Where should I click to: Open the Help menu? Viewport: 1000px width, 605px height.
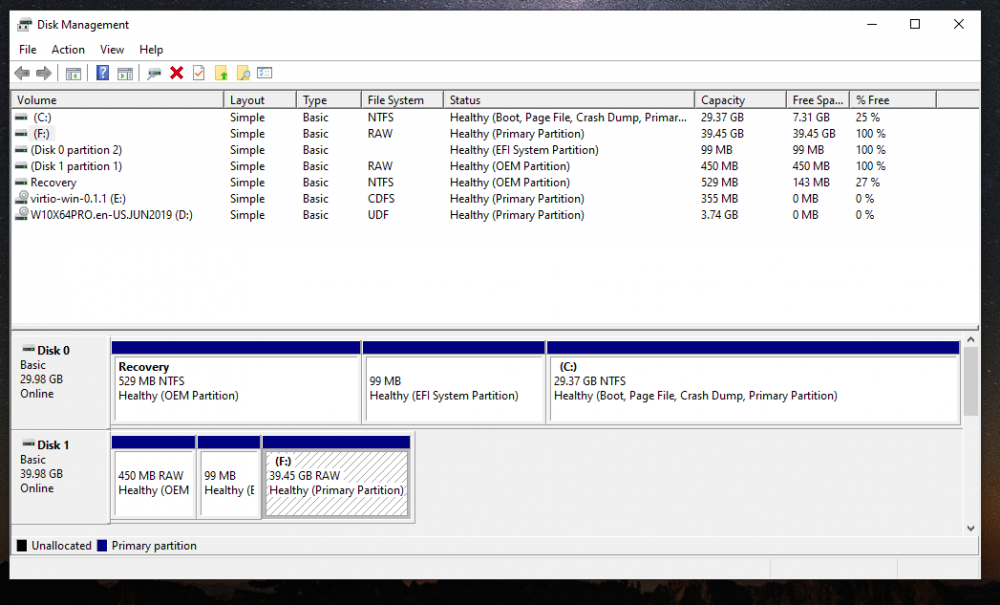point(151,50)
